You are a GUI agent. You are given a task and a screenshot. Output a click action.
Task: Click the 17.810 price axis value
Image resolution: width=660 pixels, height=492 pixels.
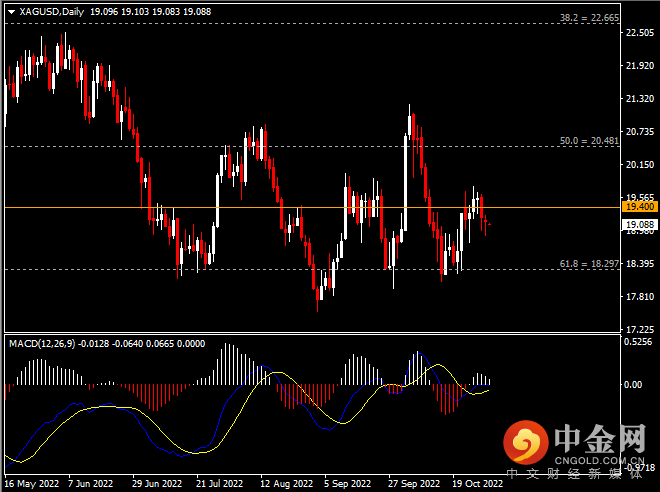coord(640,297)
